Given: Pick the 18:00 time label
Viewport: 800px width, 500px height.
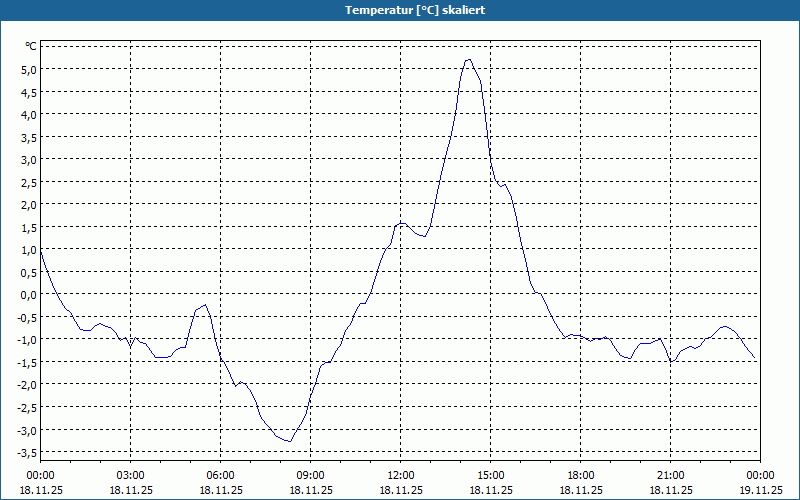Looking at the screenshot, I should (x=581, y=476).
